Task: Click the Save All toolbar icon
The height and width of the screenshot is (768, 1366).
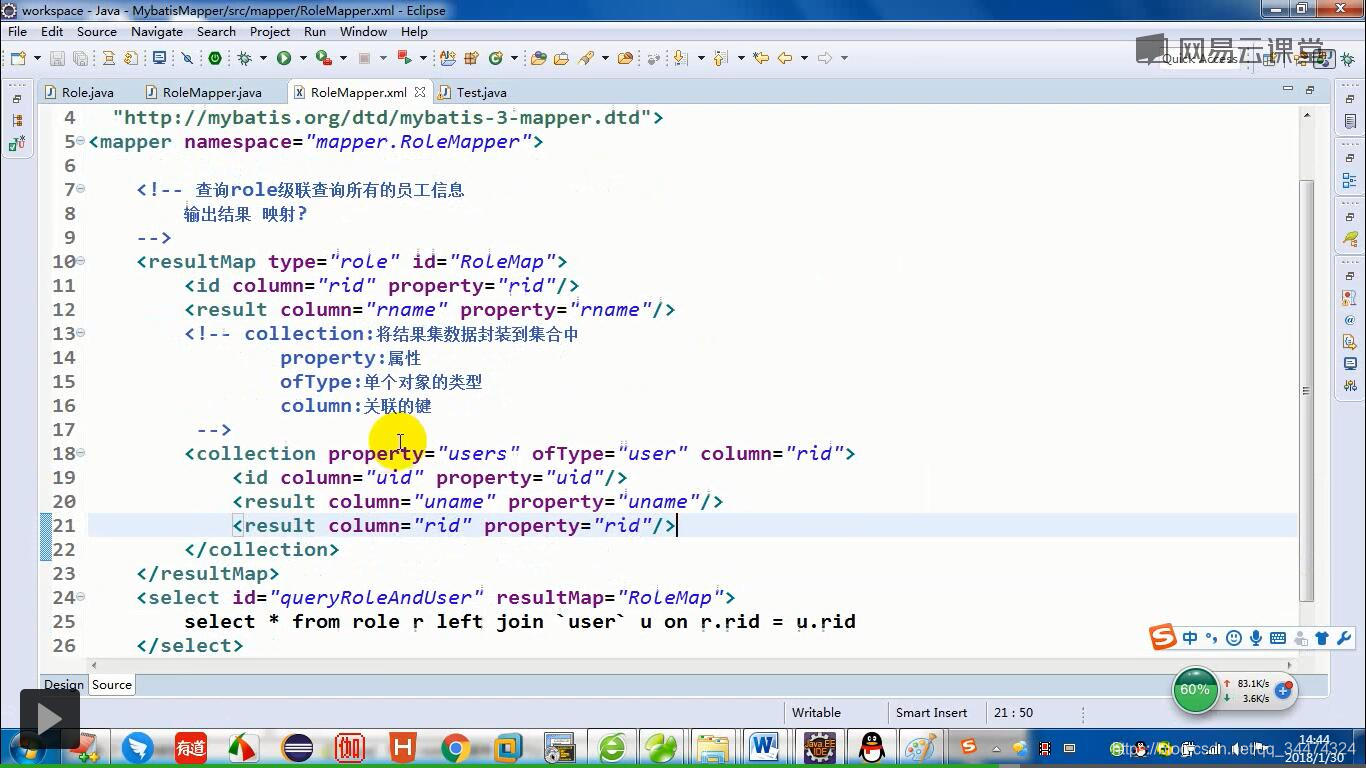Action: click(x=80, y=58)
